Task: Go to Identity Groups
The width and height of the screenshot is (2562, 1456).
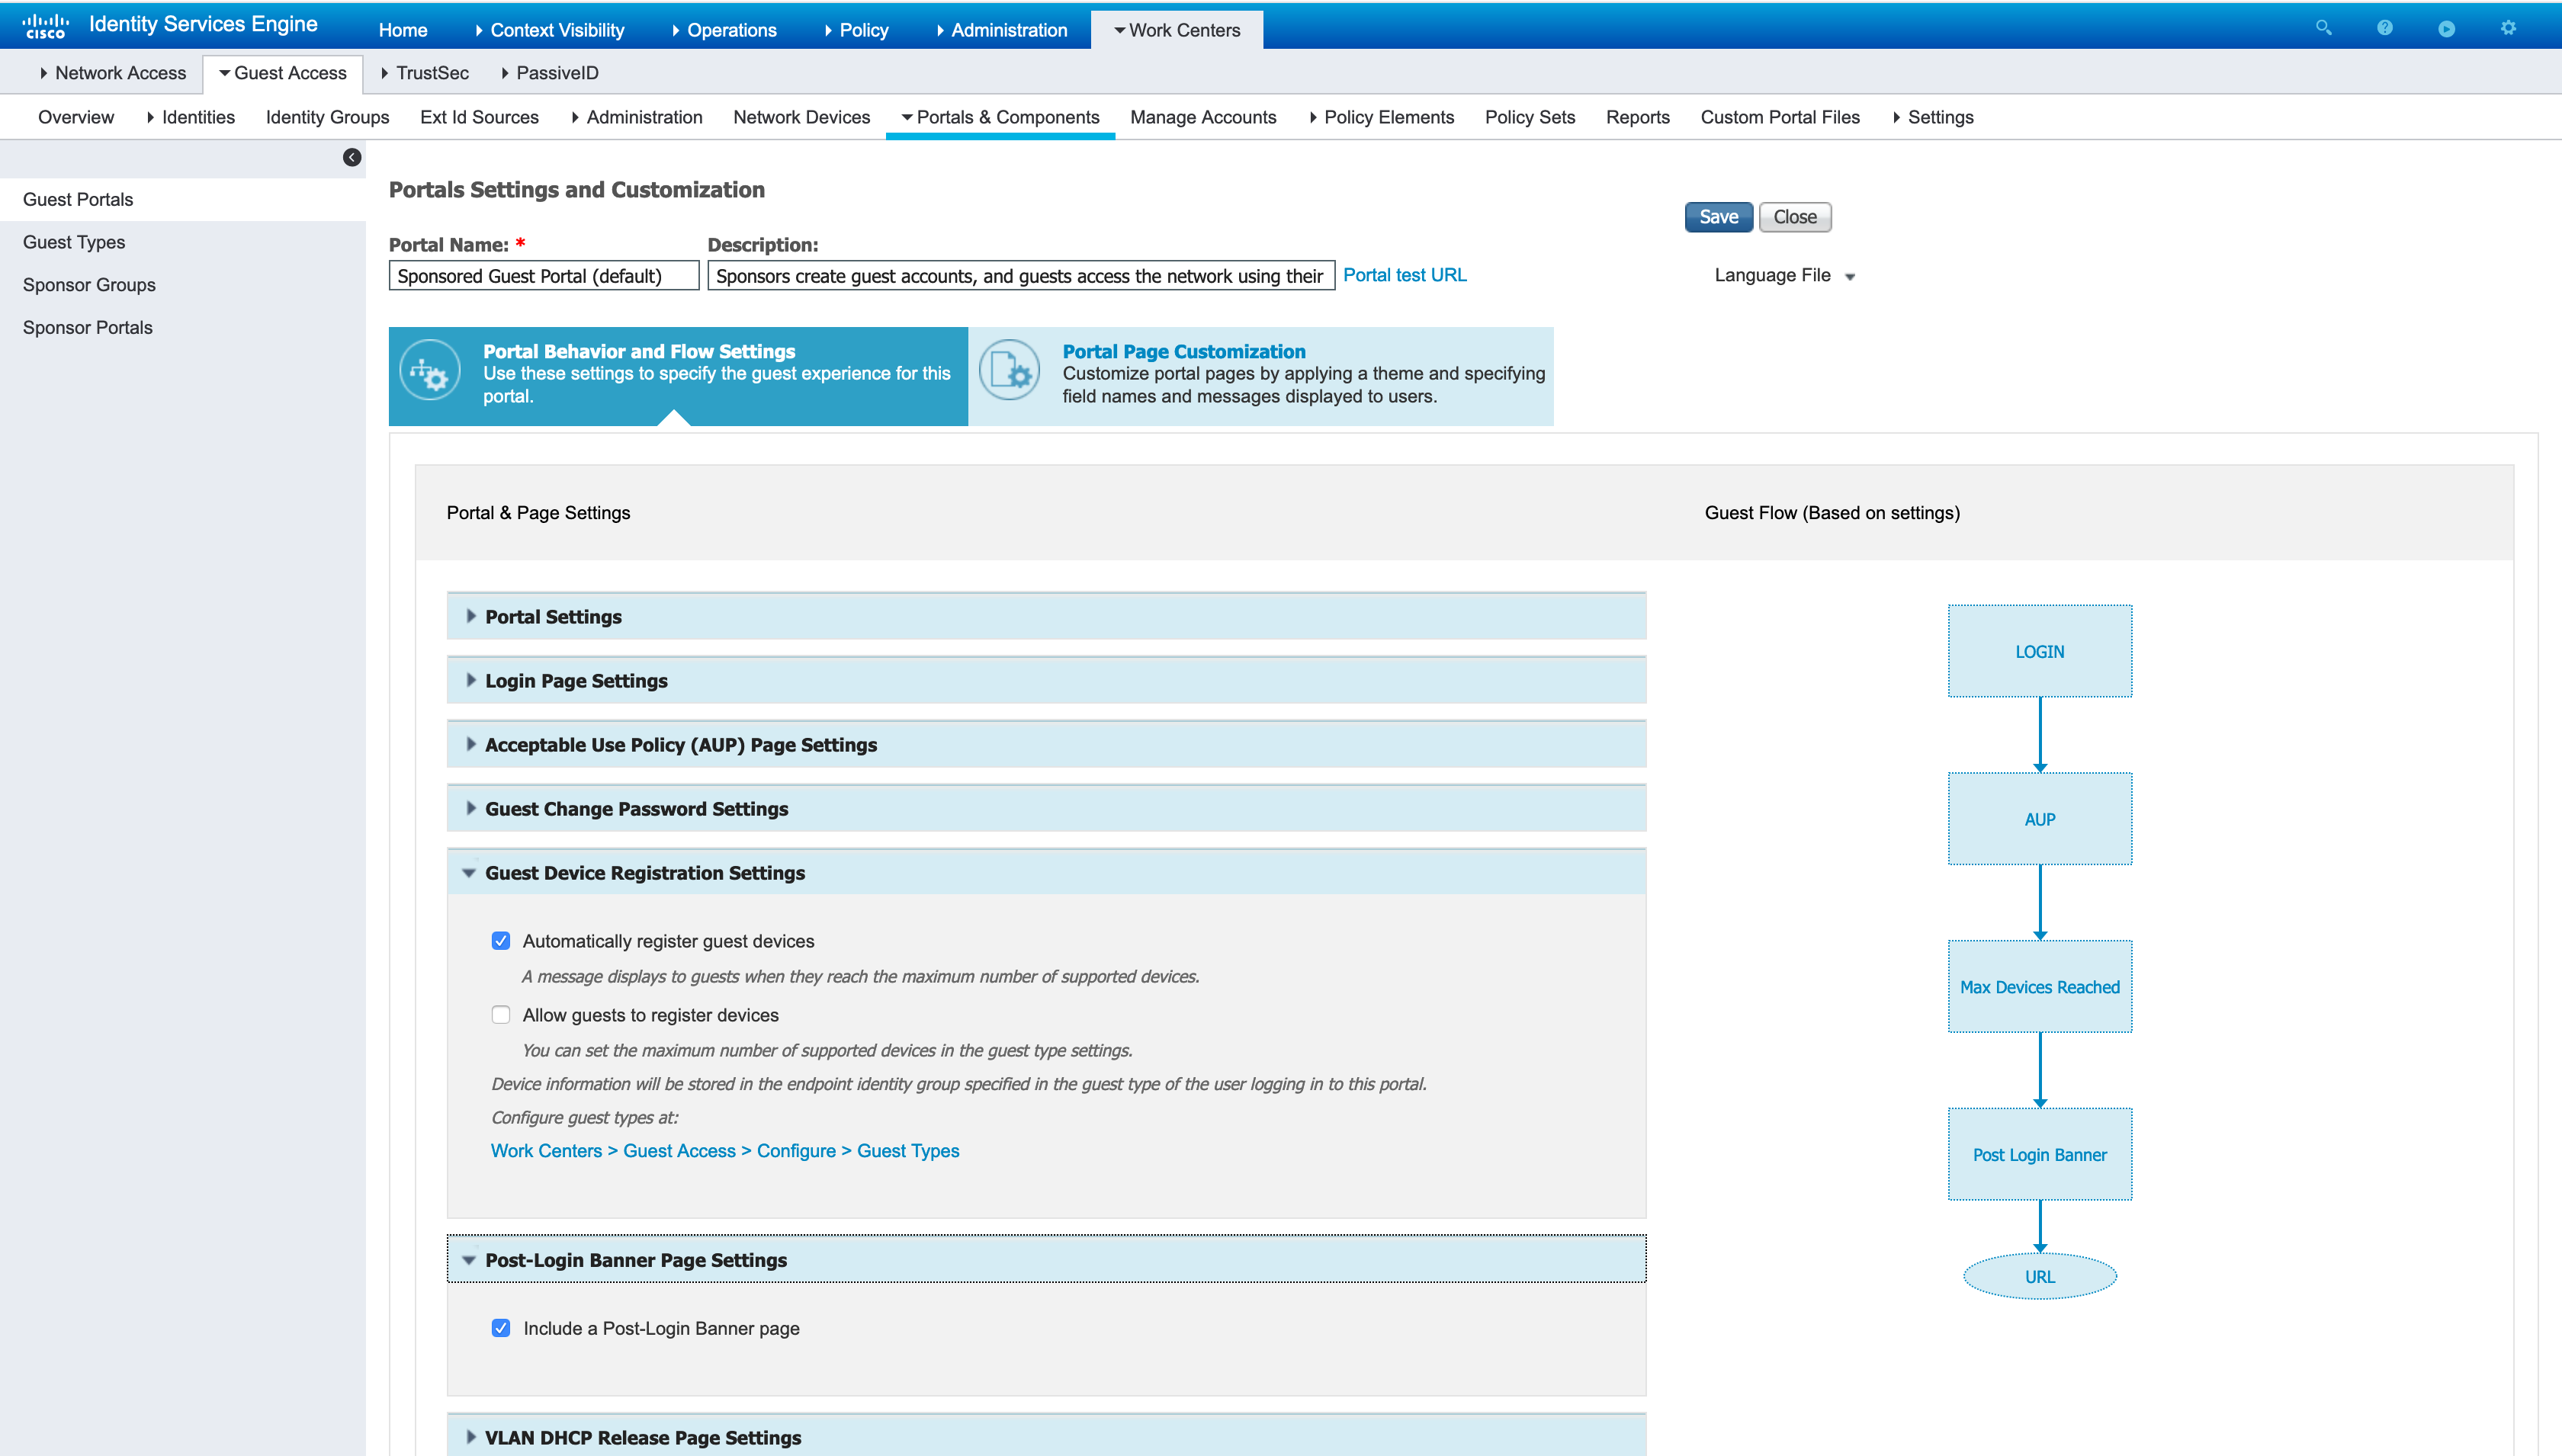Action: coord(328,117)
